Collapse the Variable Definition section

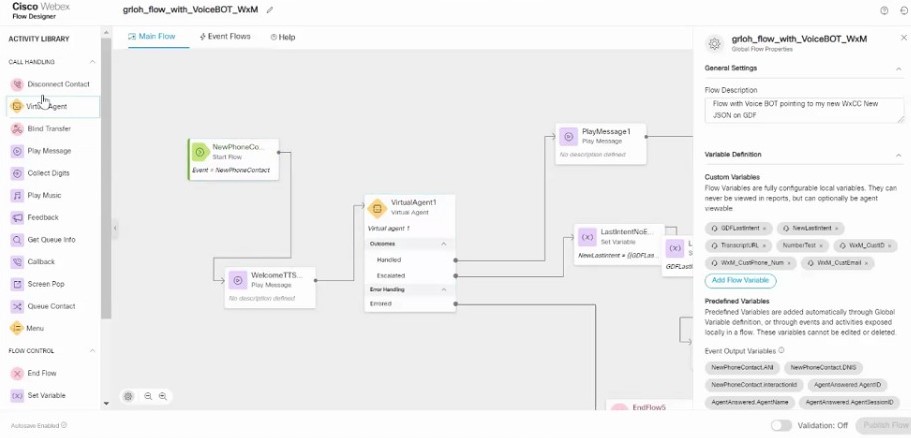[x=898, y=155]
